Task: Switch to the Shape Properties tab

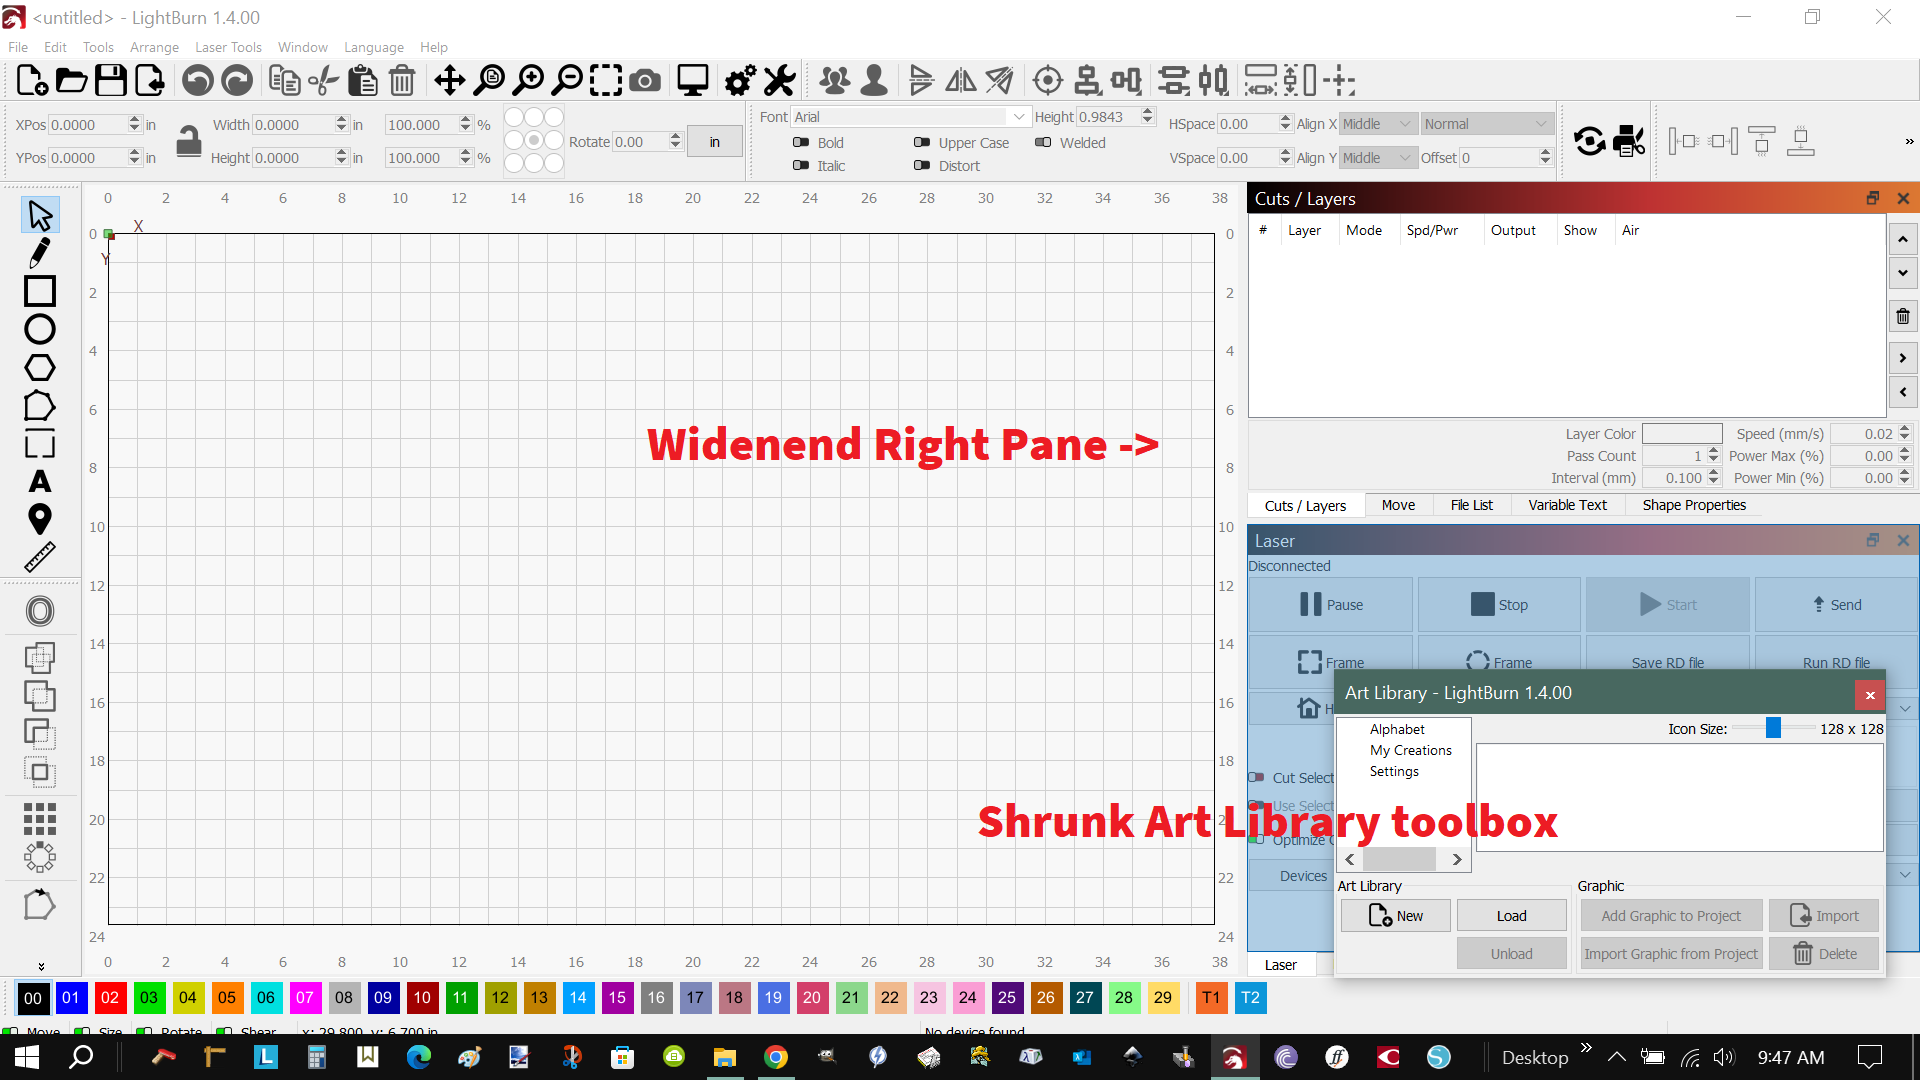Action: (1694, 505)
